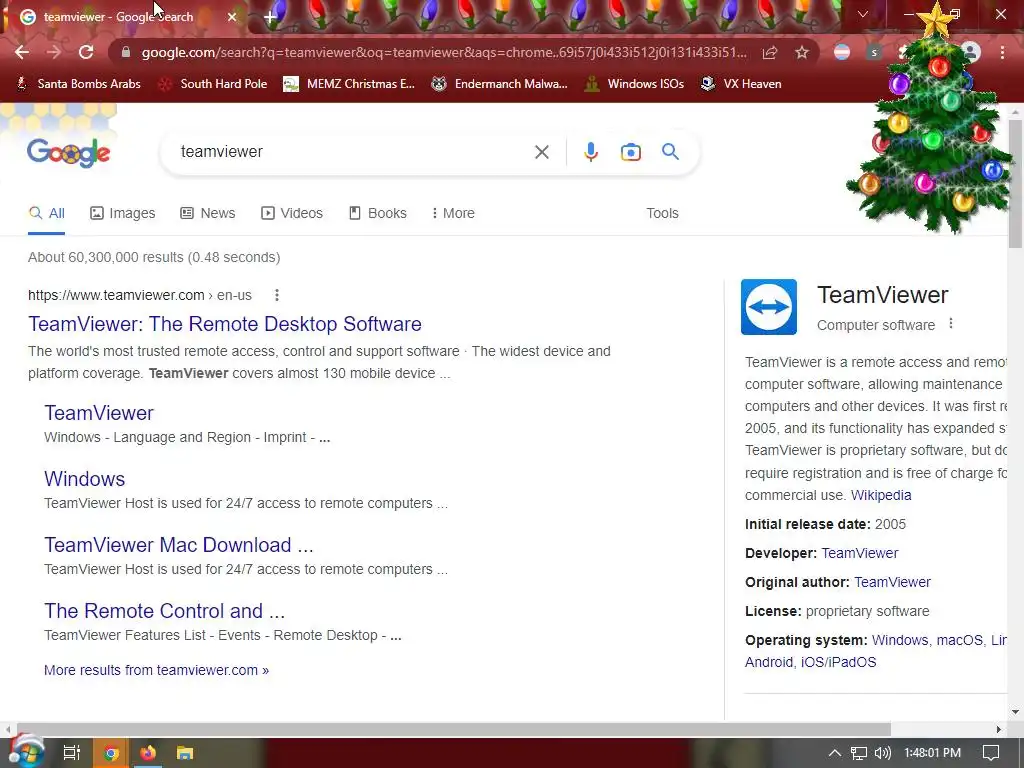Open File Explorer from the taskbar

point(185,753)
